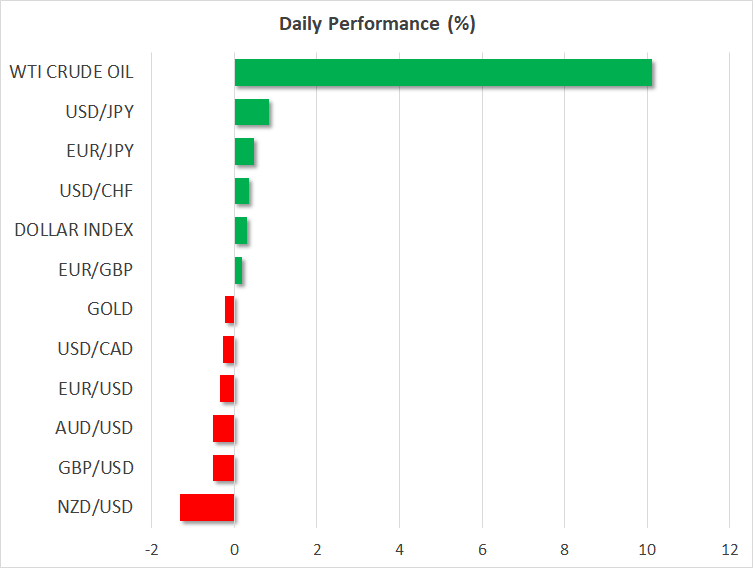Select the USD/CAD category label
The width and height of the screenshot is (753, 568).
(x=95, y=349)
